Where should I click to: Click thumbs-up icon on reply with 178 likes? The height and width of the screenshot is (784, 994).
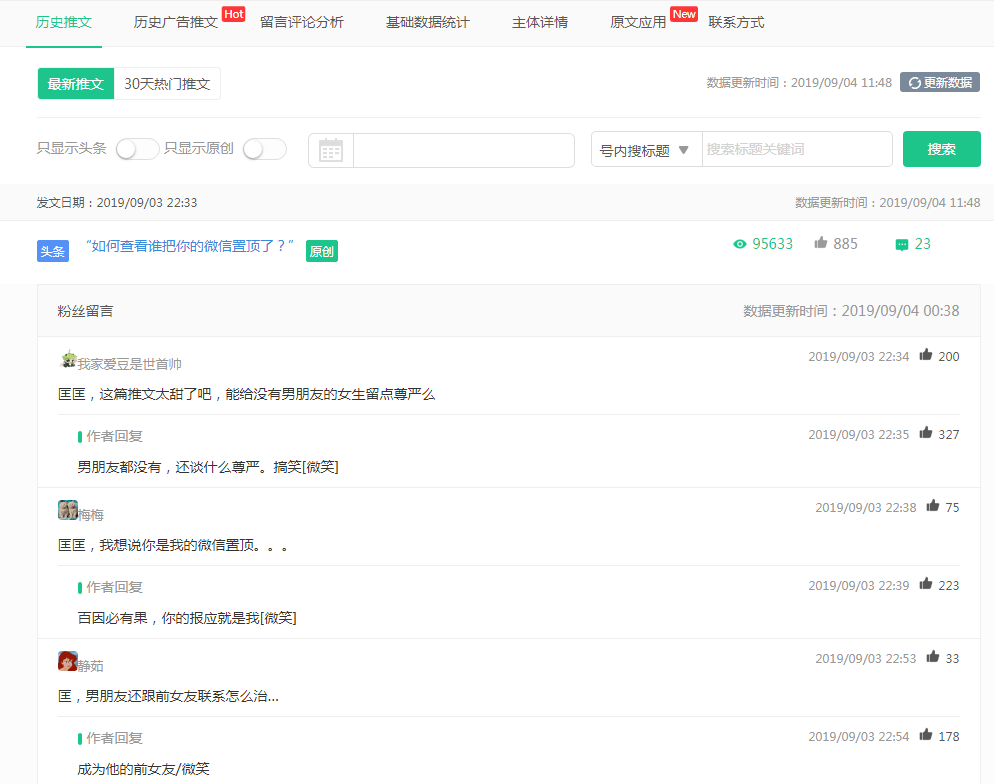click(926, 735)
